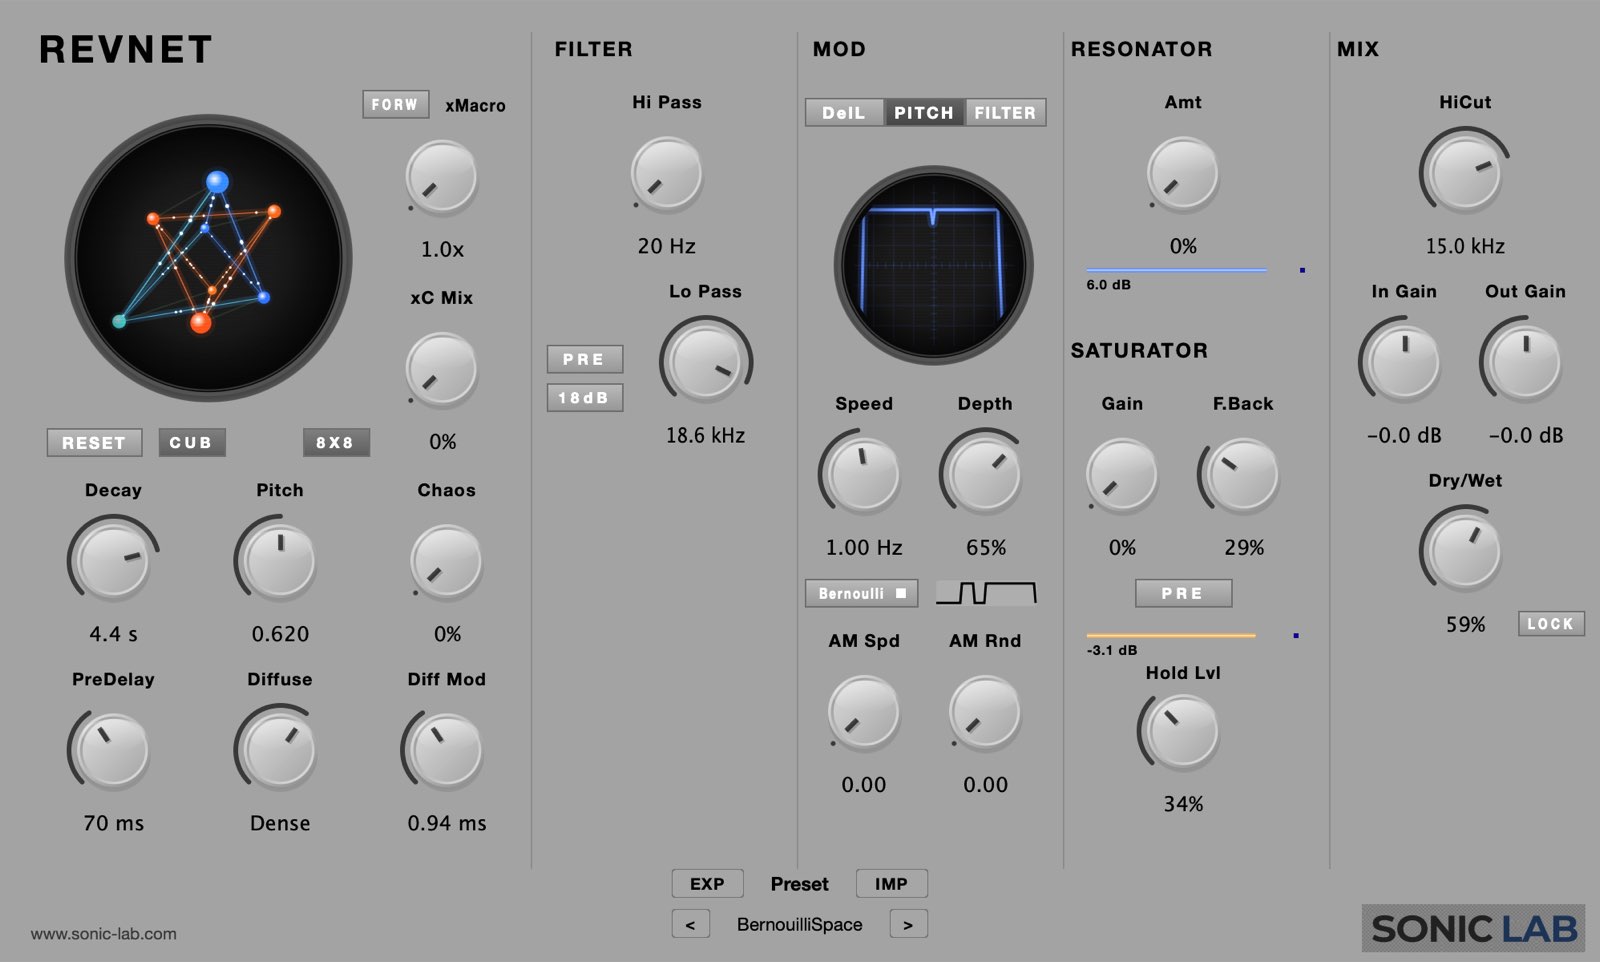Click the modulation waveform scope display
The height and width of the screenshot is (962, 1600).
tap(934, 265)
